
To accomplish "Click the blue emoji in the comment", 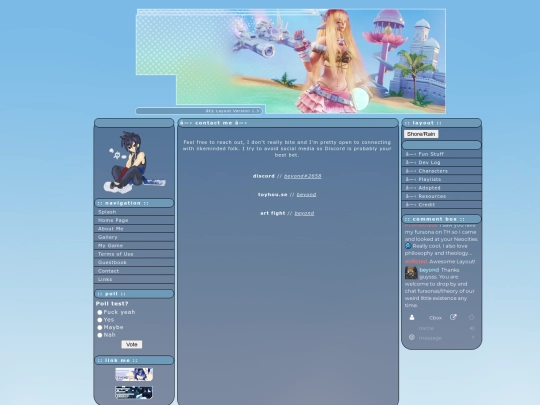I will coord(408,246).
